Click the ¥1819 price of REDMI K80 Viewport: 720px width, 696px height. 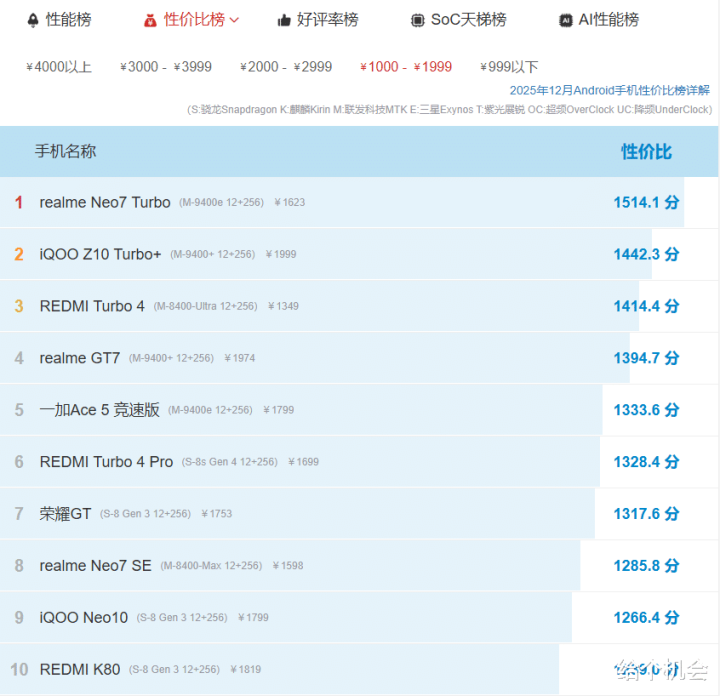tap(246, 669)
